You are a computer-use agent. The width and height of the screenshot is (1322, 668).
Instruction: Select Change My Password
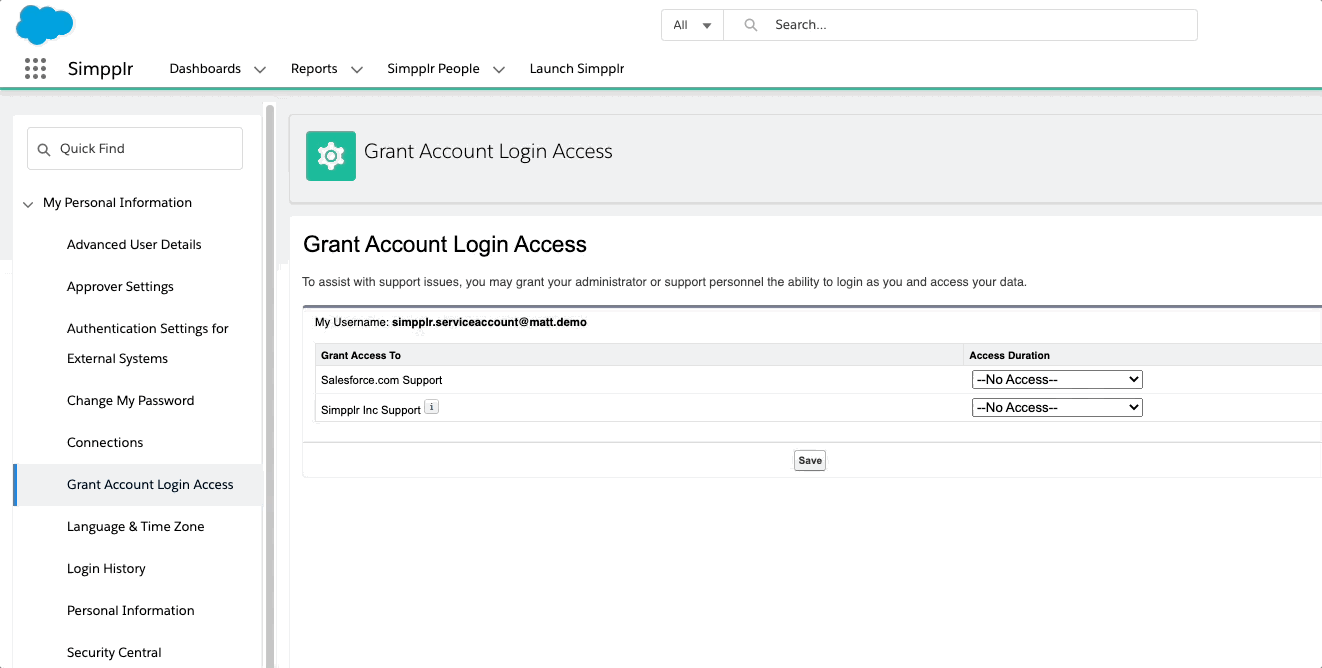[x=130, y=401]
